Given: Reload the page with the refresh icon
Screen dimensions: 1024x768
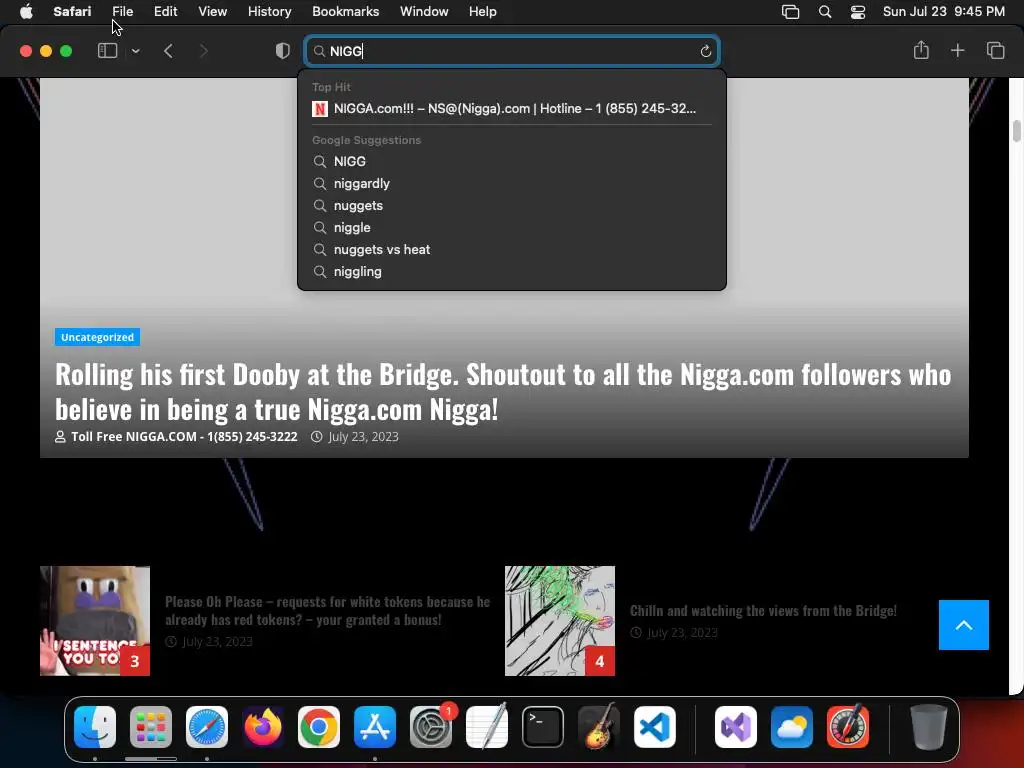Looking at the screenshot, I should (705, 51).
